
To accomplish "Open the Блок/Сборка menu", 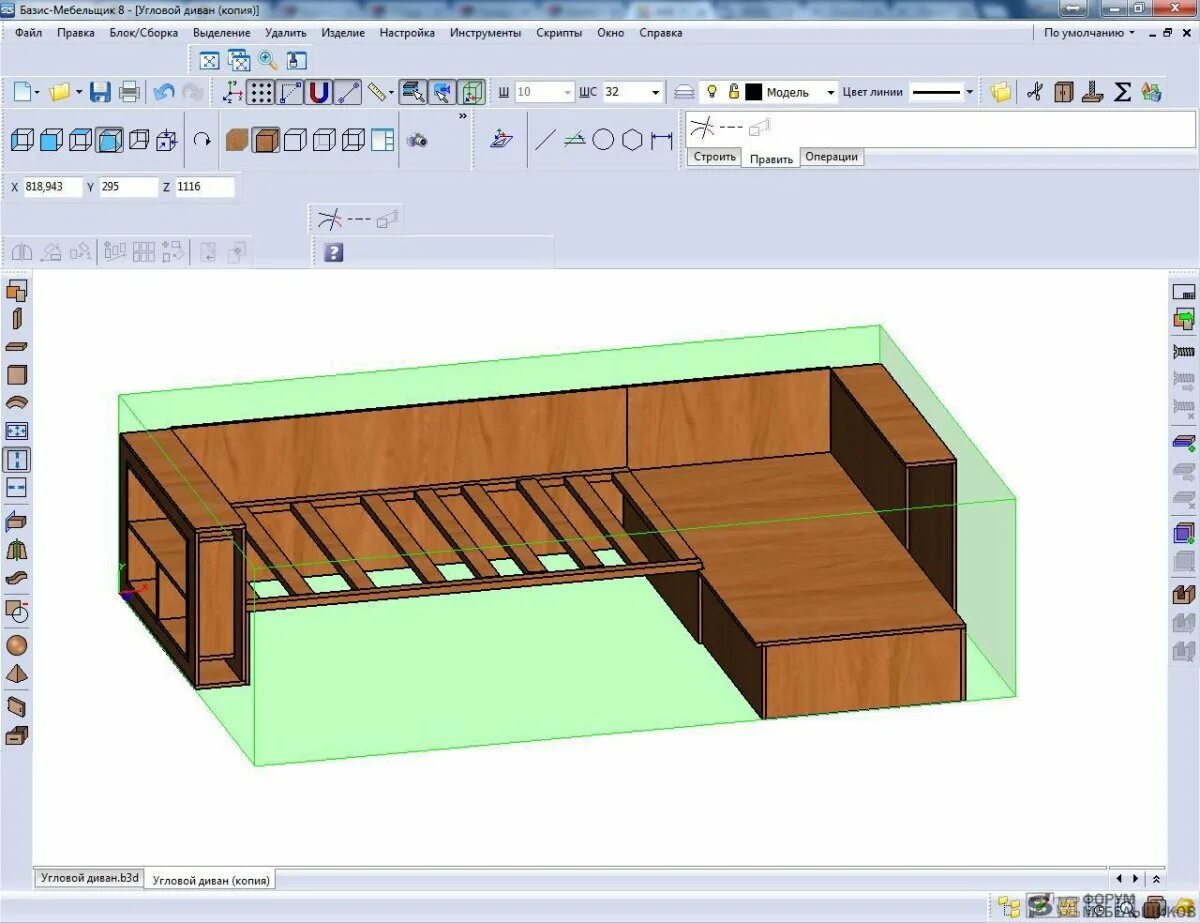I will 144,32.
